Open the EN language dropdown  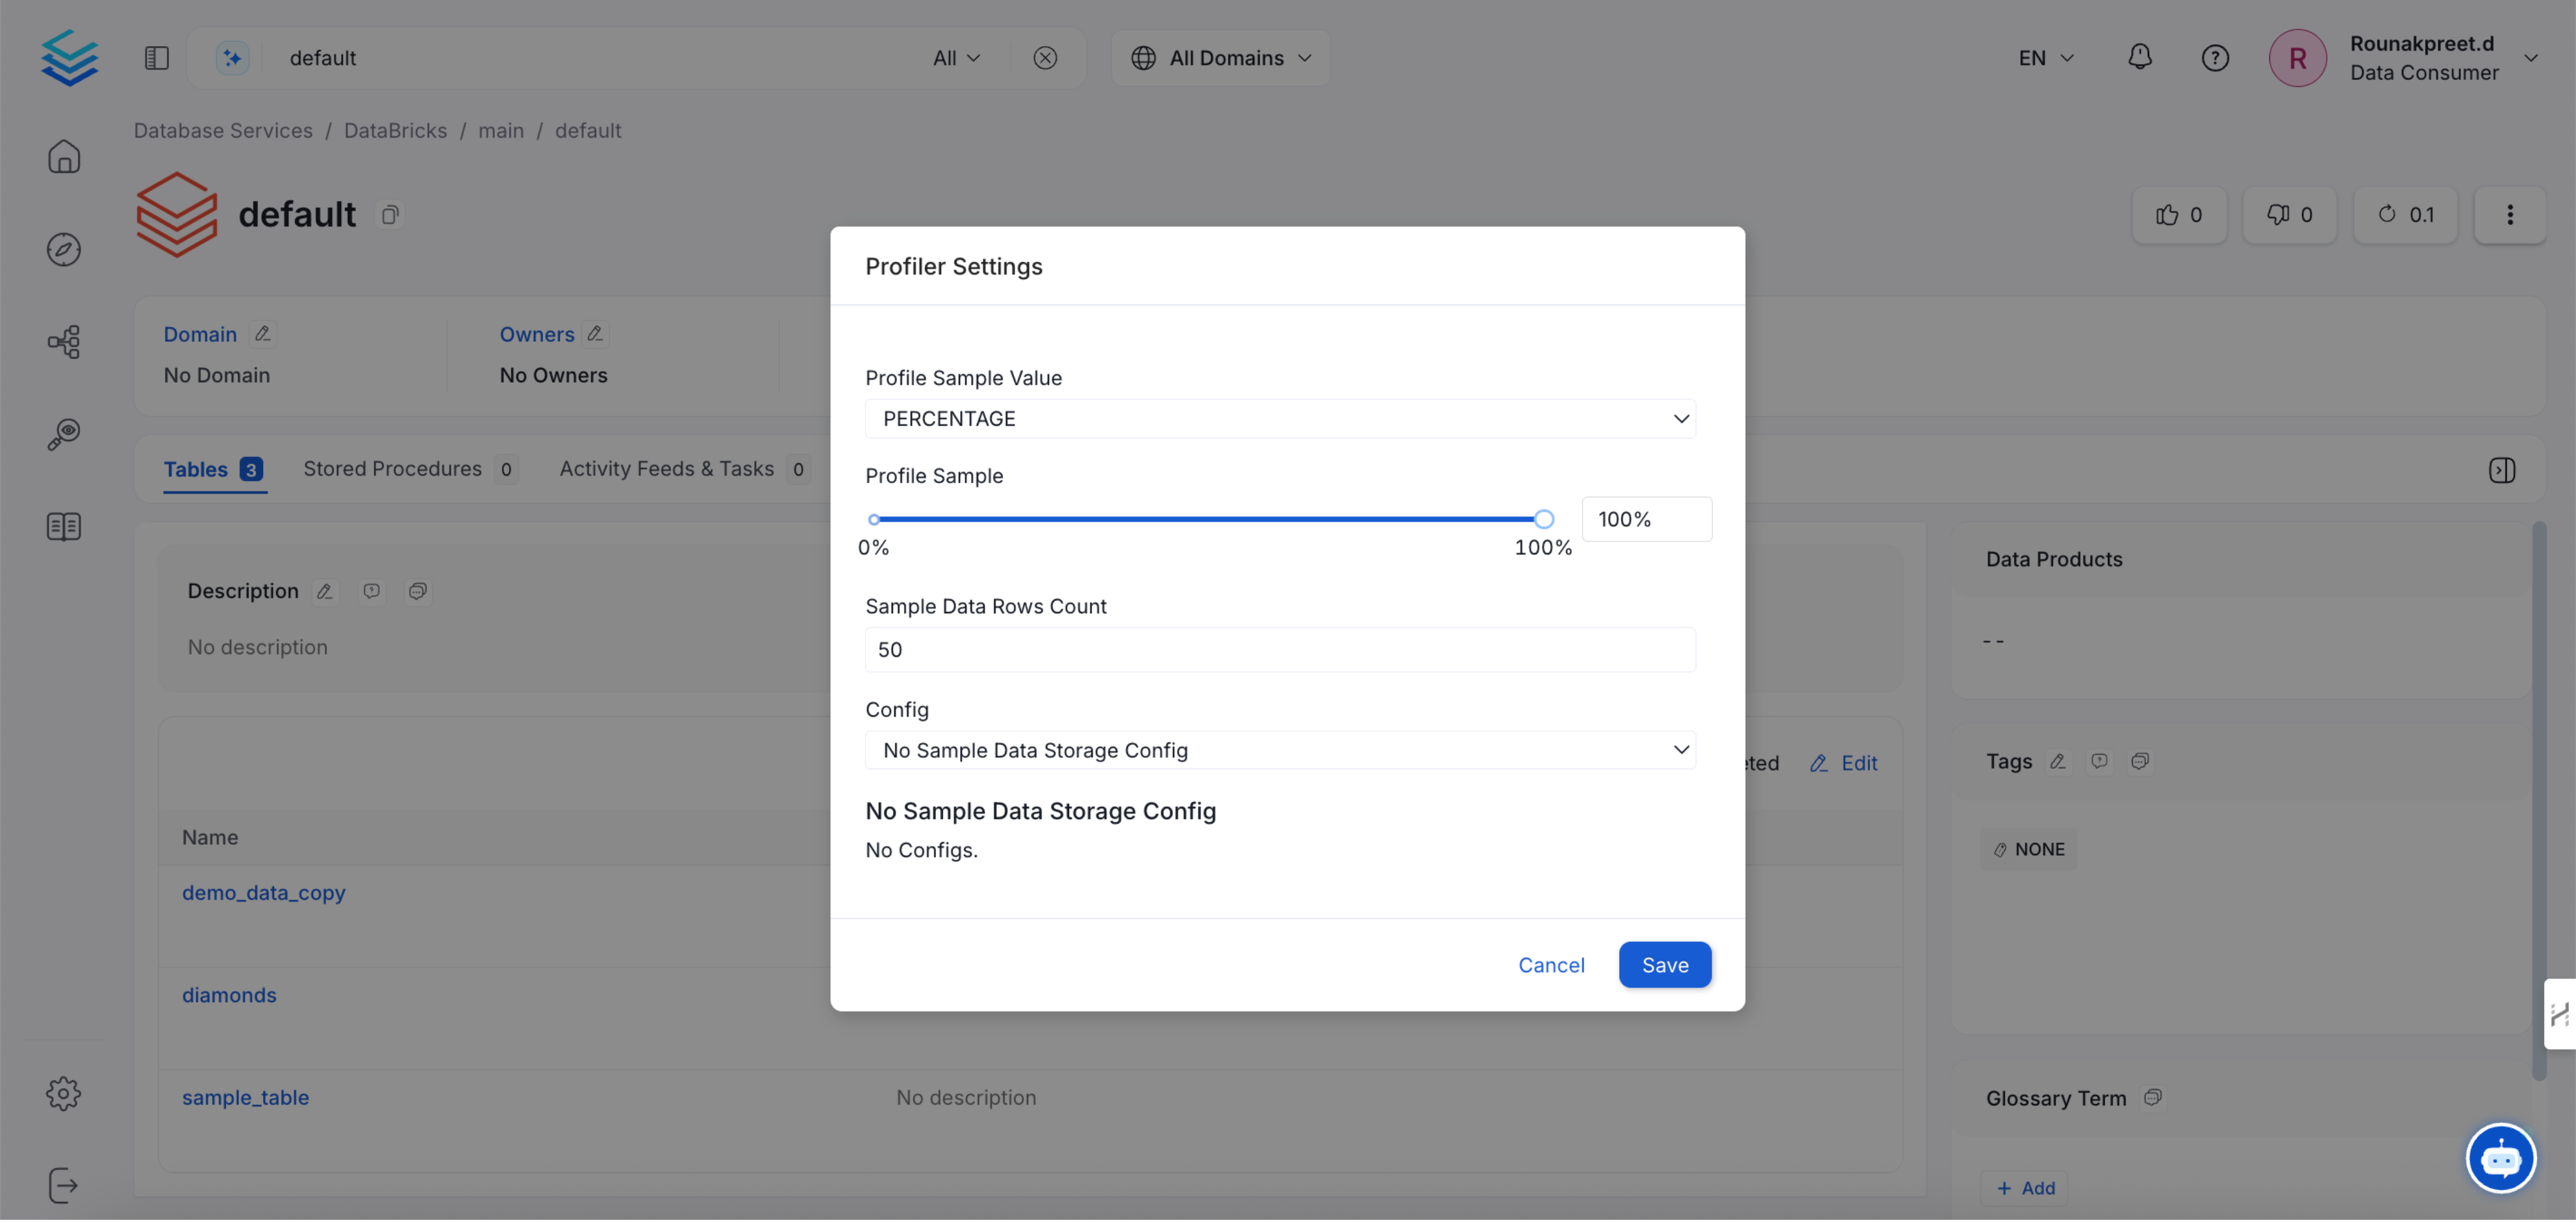[x=2045, y=58]
